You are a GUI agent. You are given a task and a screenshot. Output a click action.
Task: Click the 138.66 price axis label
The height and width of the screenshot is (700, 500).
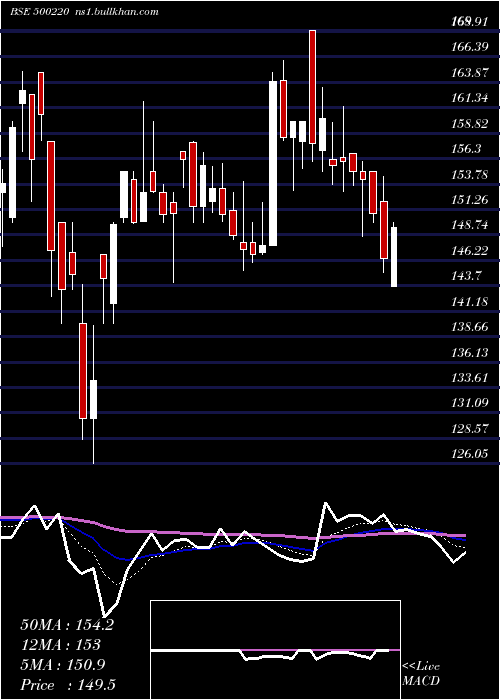pyautogui.click(x=469, y=328)
